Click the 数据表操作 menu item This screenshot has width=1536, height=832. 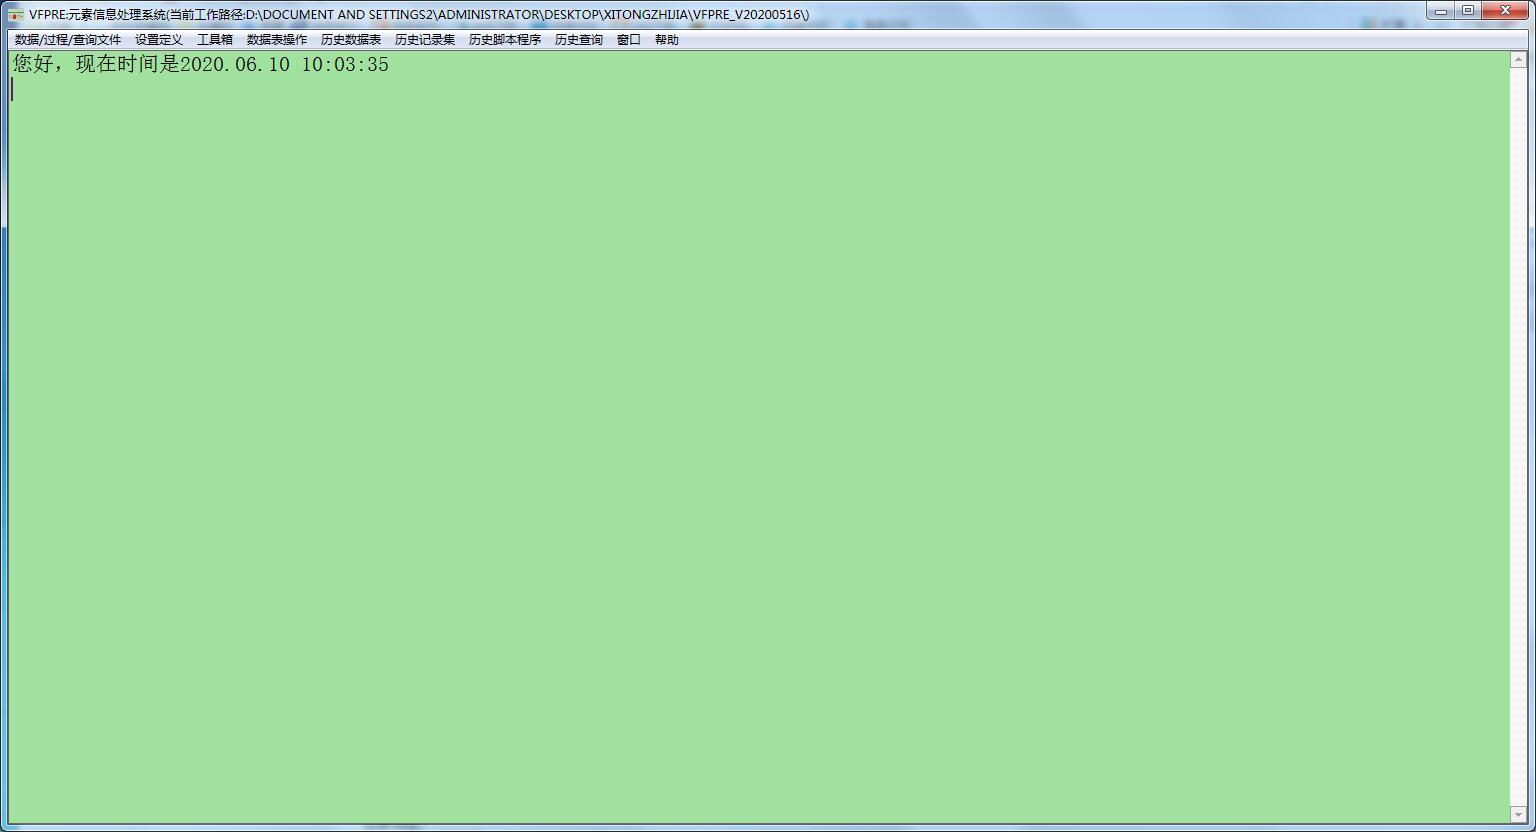point(277,40)
